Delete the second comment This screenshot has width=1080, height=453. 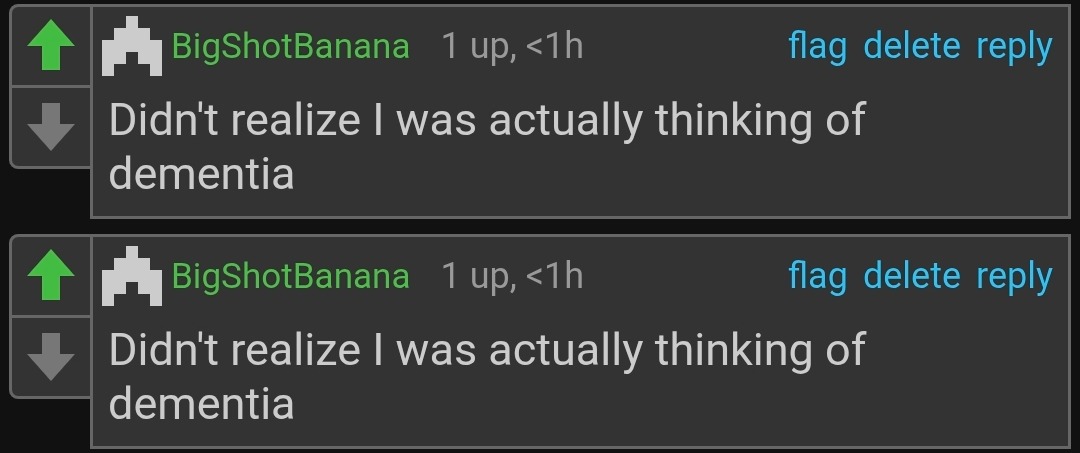(x=911, y=277)
